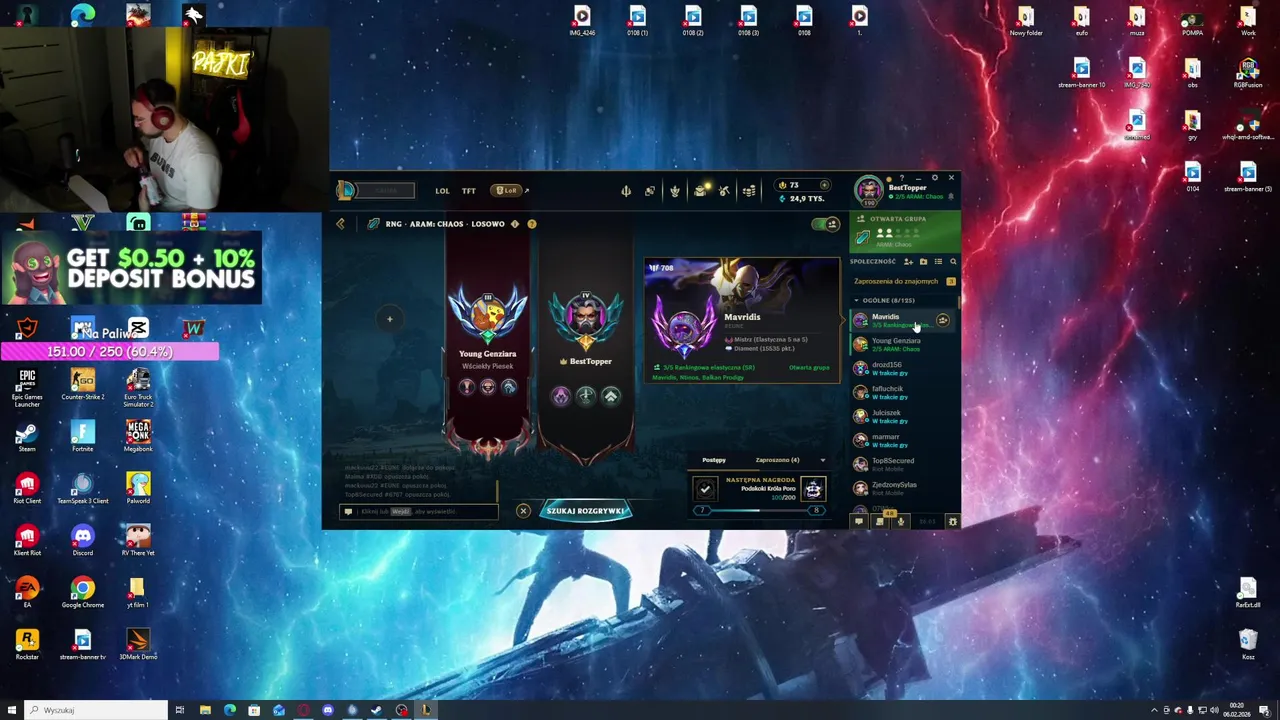Open the LoR tab
Screen dimensions: 1280x720
click(x=507, y=190)
